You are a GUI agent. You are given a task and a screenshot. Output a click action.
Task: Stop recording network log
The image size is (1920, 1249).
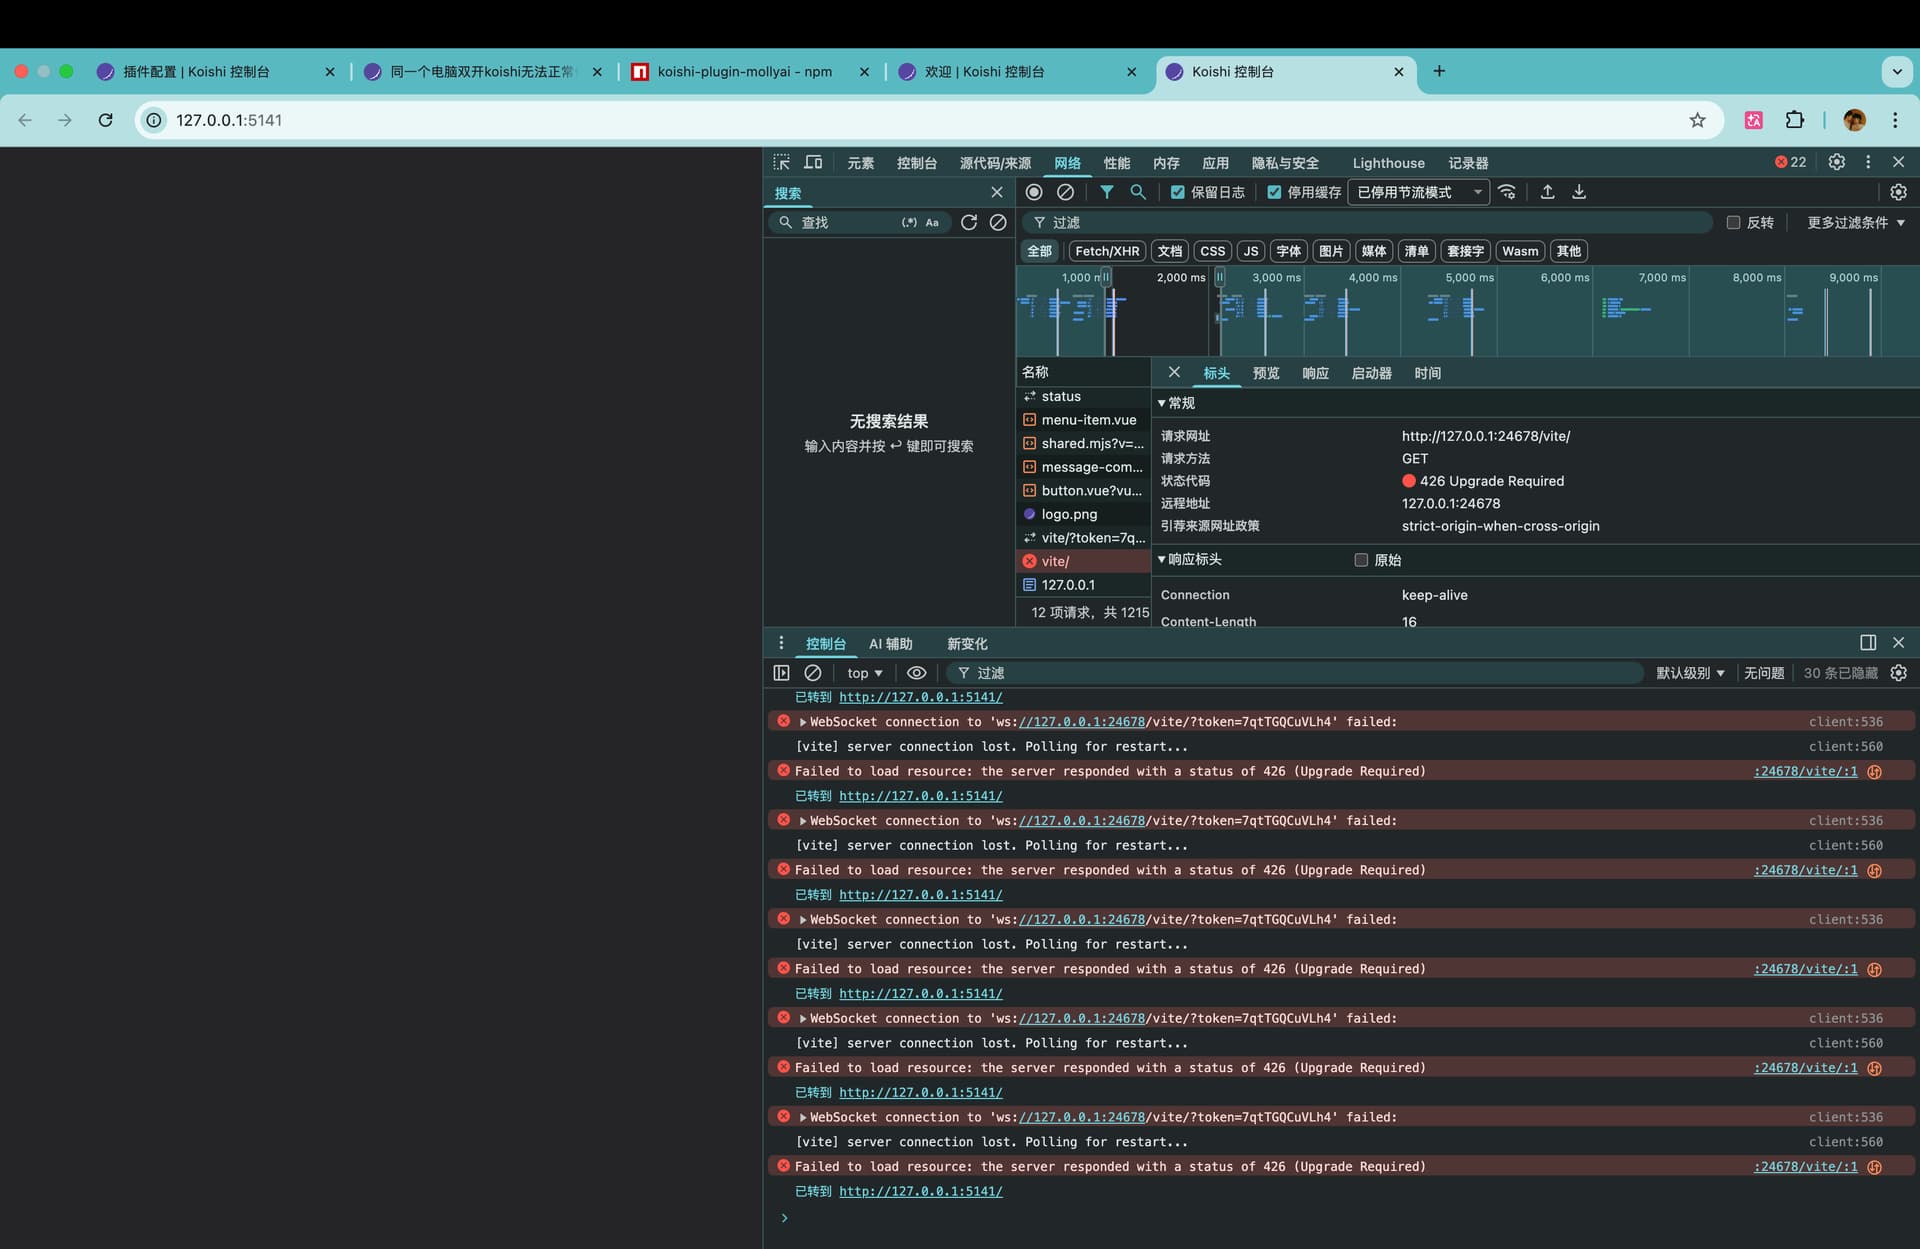tap(1034, 192)
